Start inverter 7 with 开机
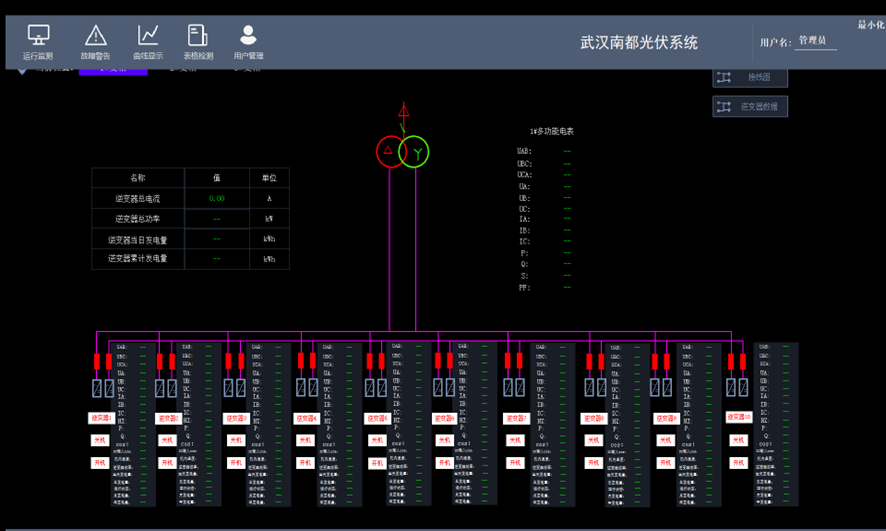Screen dimensions: 886x531 point(515,463)
